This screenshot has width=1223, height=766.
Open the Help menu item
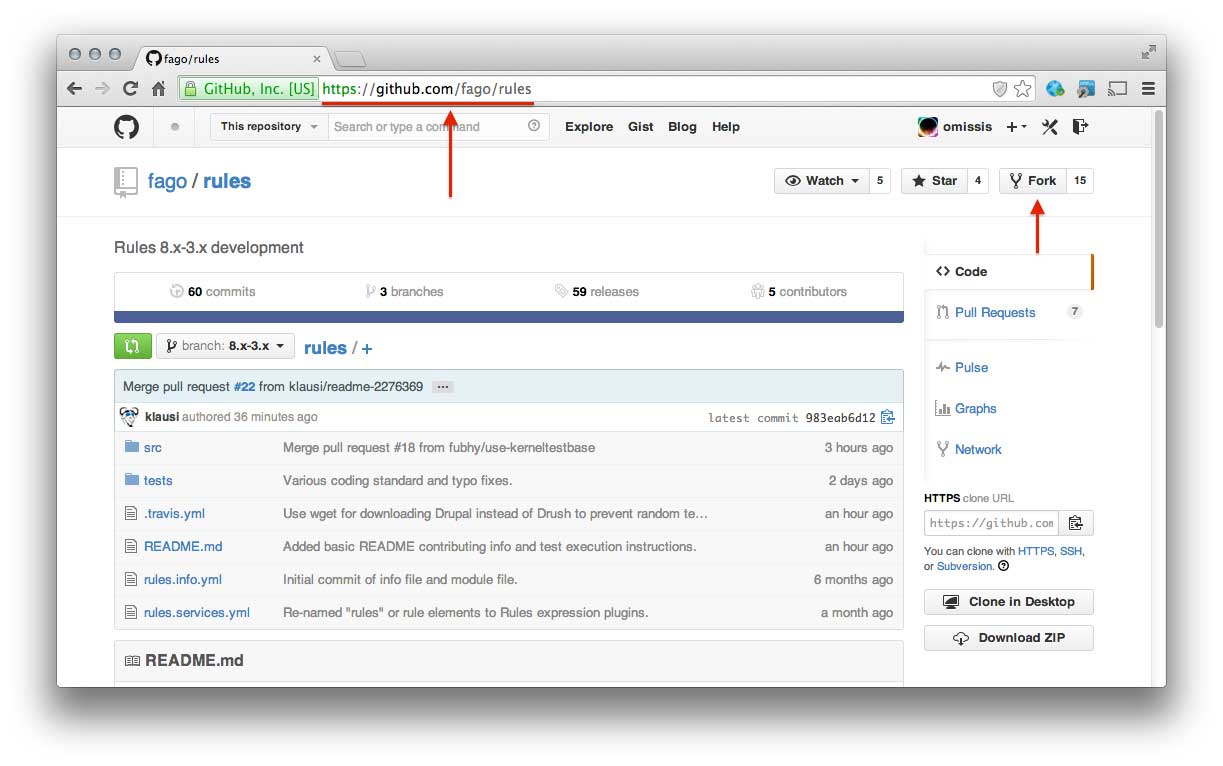[x=726, y=127]
